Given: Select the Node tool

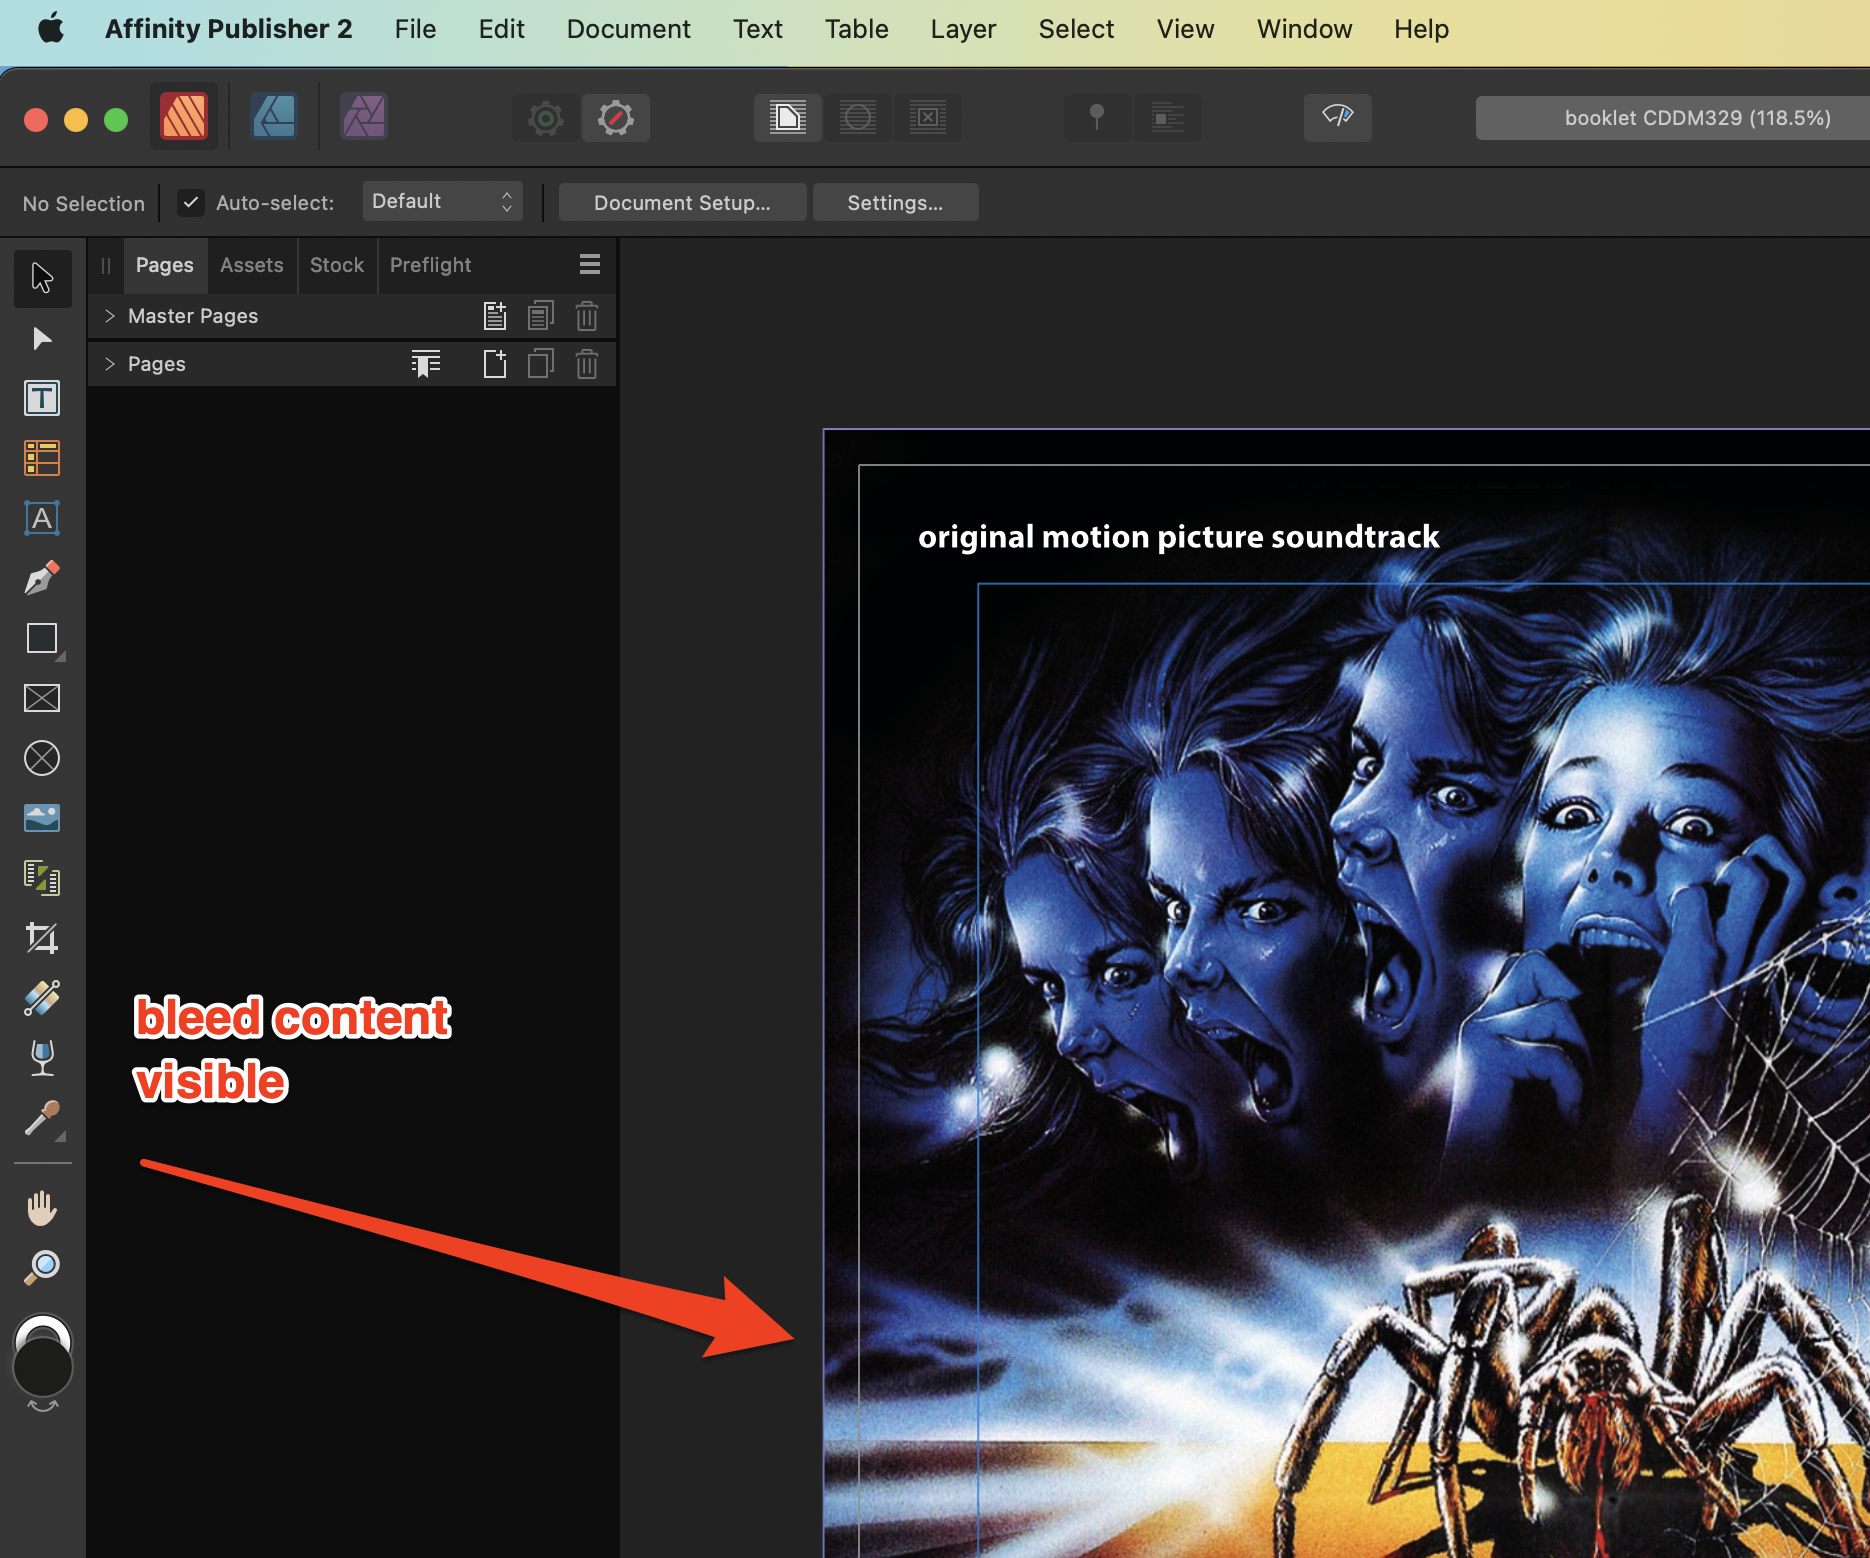Looking at the screenshot, I should point(42,338).
